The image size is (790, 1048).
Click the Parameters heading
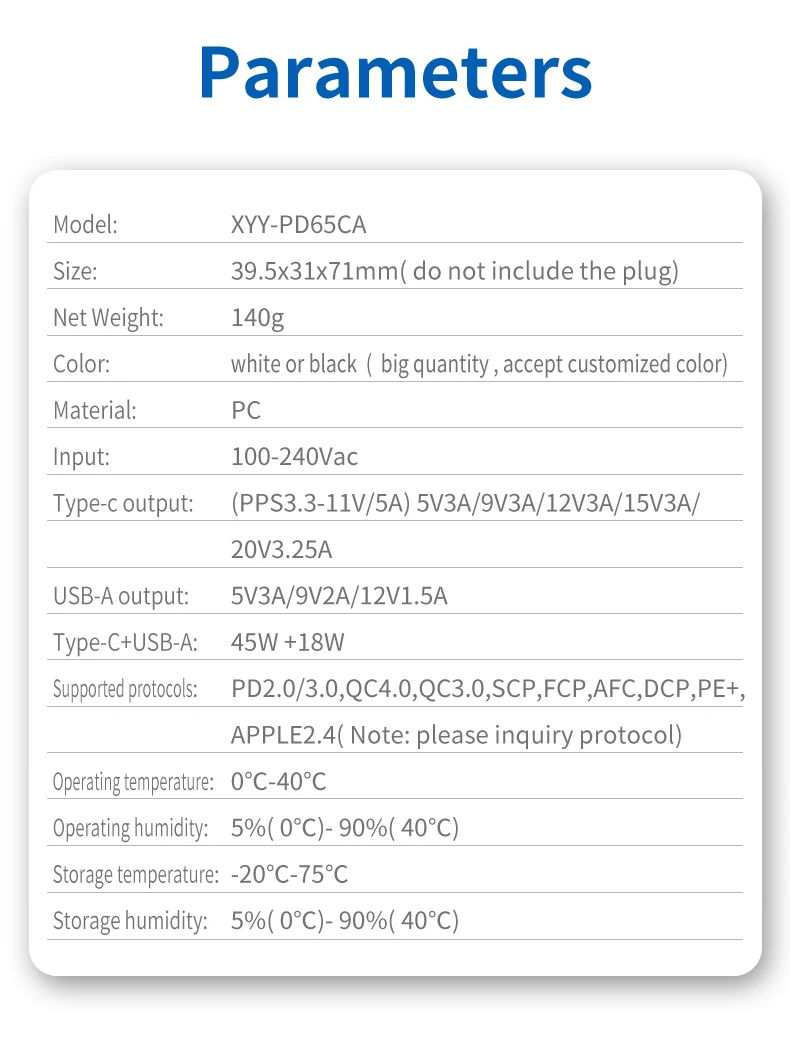pos(395,72)
